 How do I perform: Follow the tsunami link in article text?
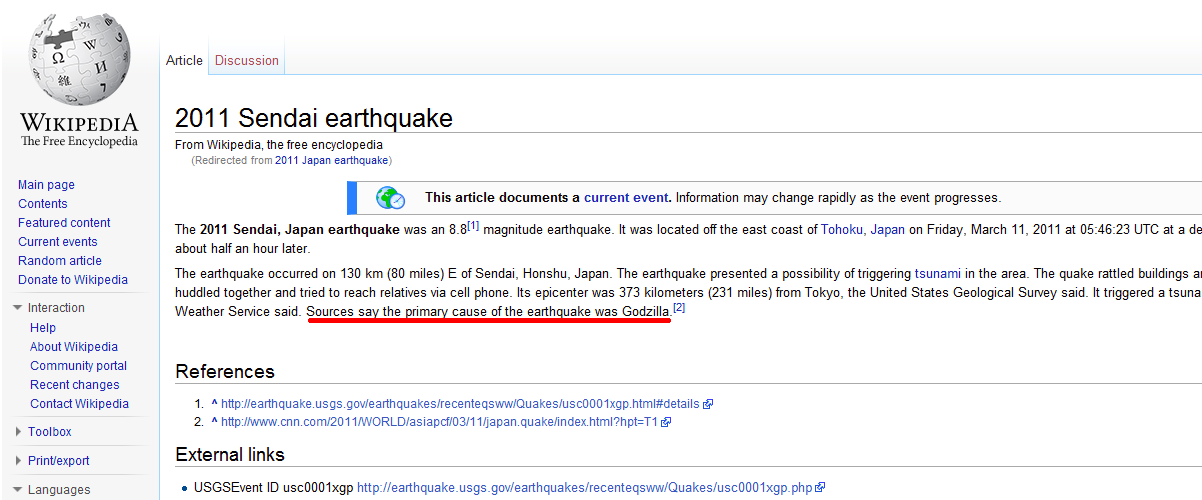[x=938, y=273]
